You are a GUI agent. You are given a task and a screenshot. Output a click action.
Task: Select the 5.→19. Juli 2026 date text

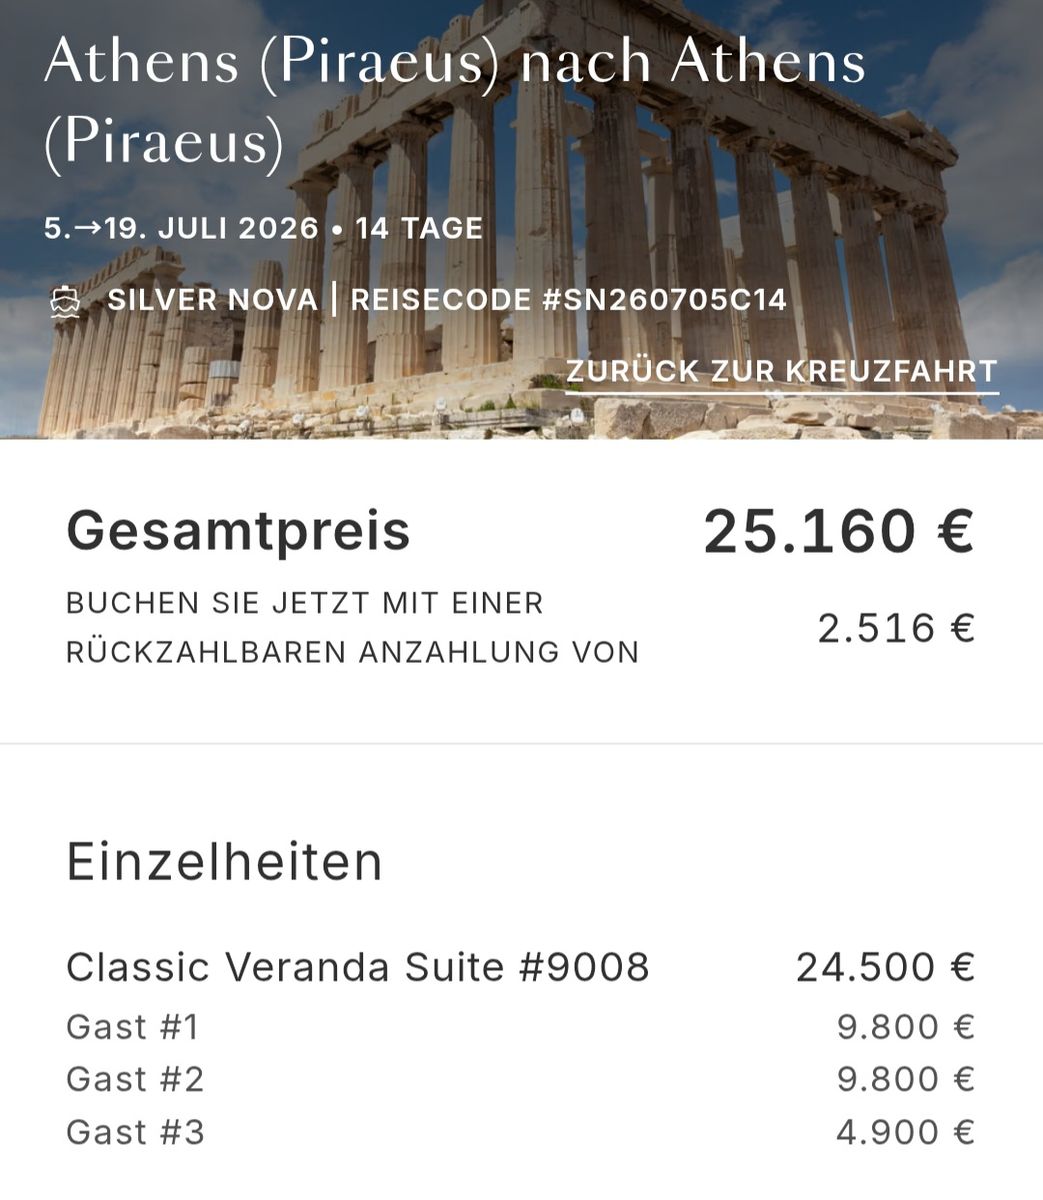coord(181,229)
